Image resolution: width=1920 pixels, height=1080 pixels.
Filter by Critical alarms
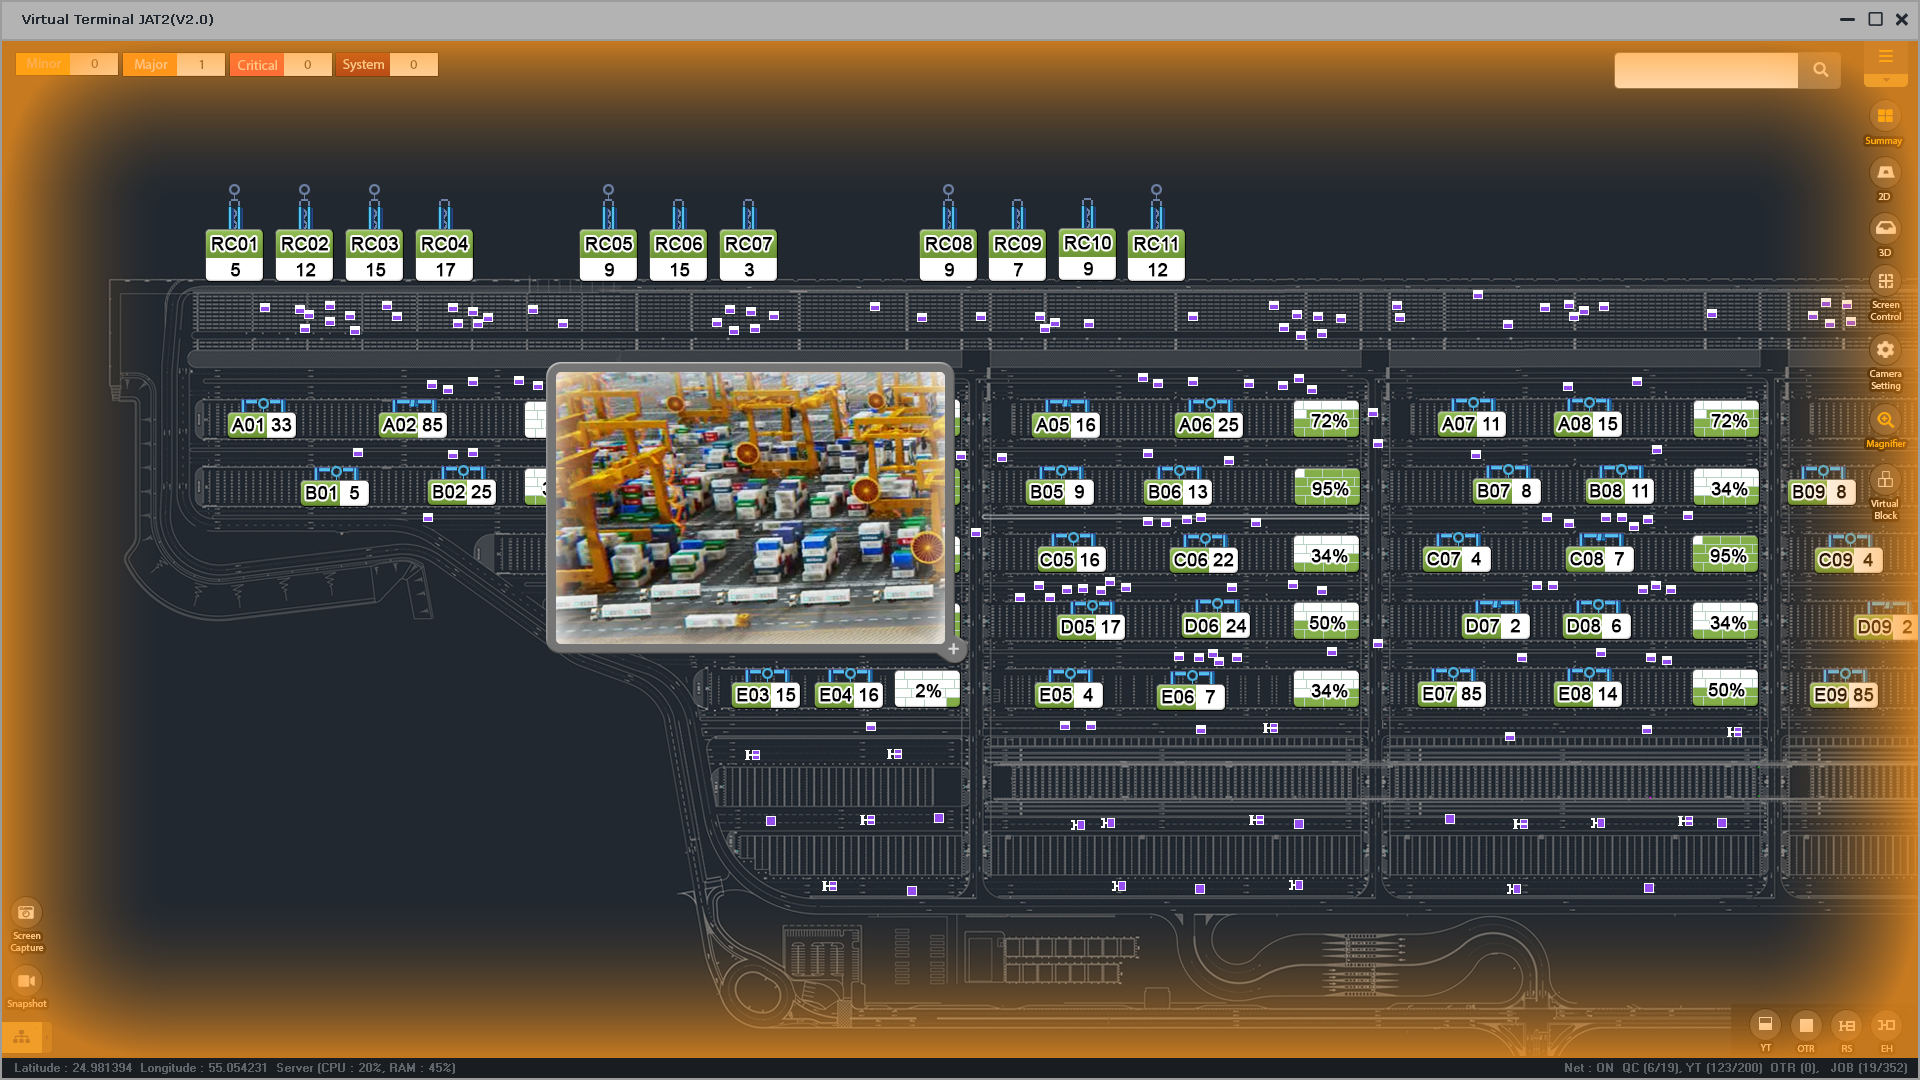coord(257,65)
